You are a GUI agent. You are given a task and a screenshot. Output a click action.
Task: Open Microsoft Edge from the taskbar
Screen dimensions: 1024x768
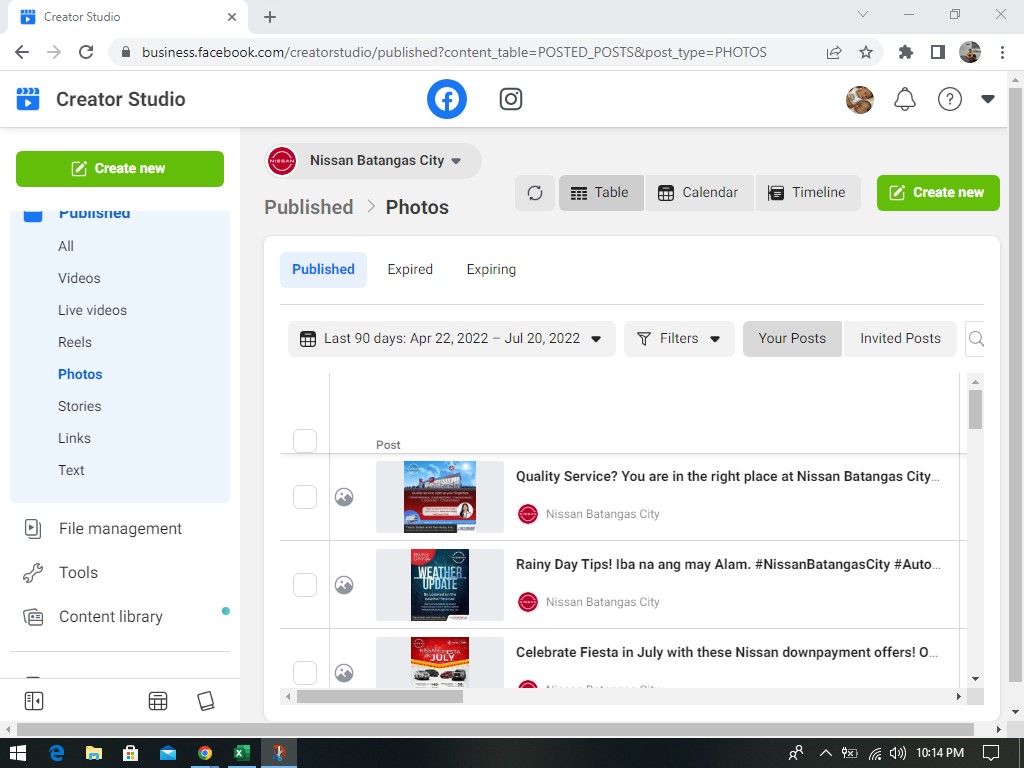(56, 753)
